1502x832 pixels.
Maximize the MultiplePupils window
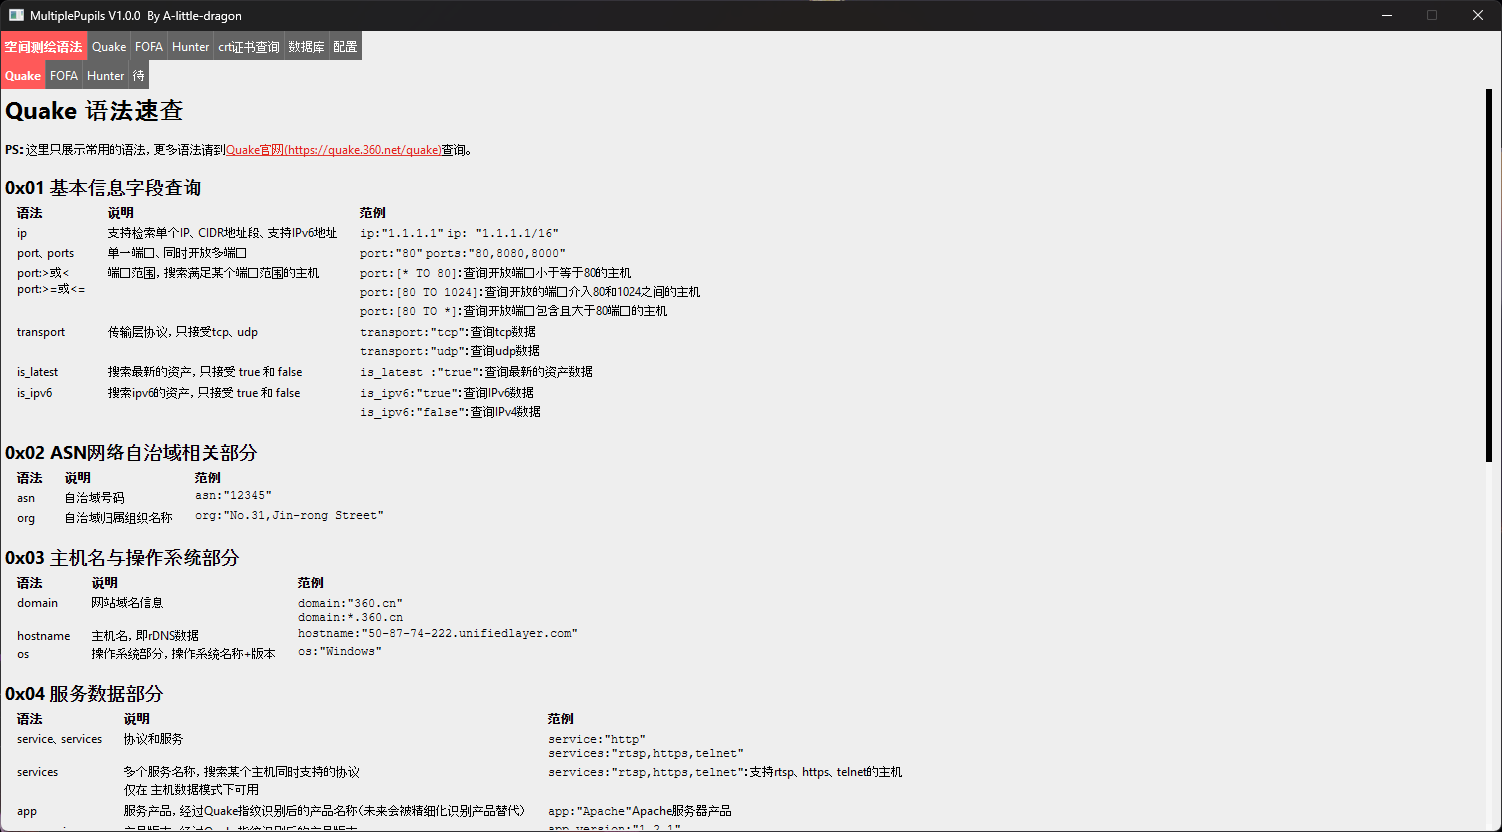pyautogui.click(x=1432, y=15)
